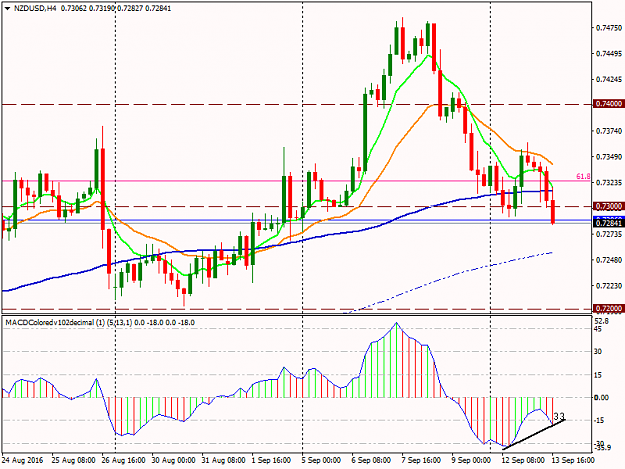Click the 9 Sep 00:00 time label
This screenshot has height=469, width=625.
(472, 460)
